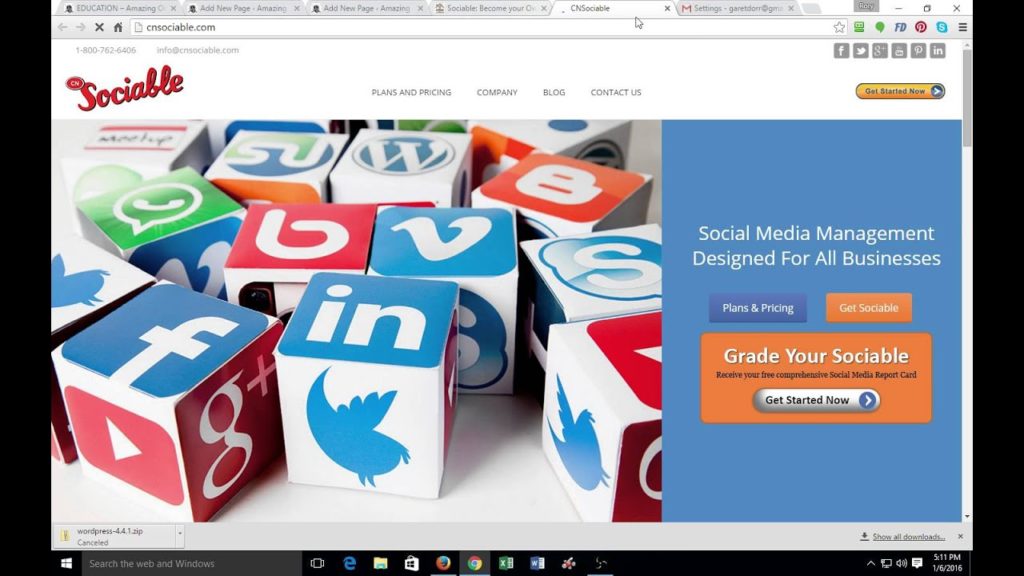Click the Search the web and Windows box
This screenshot has width=1024, height=576.
(x=191, y=563)
